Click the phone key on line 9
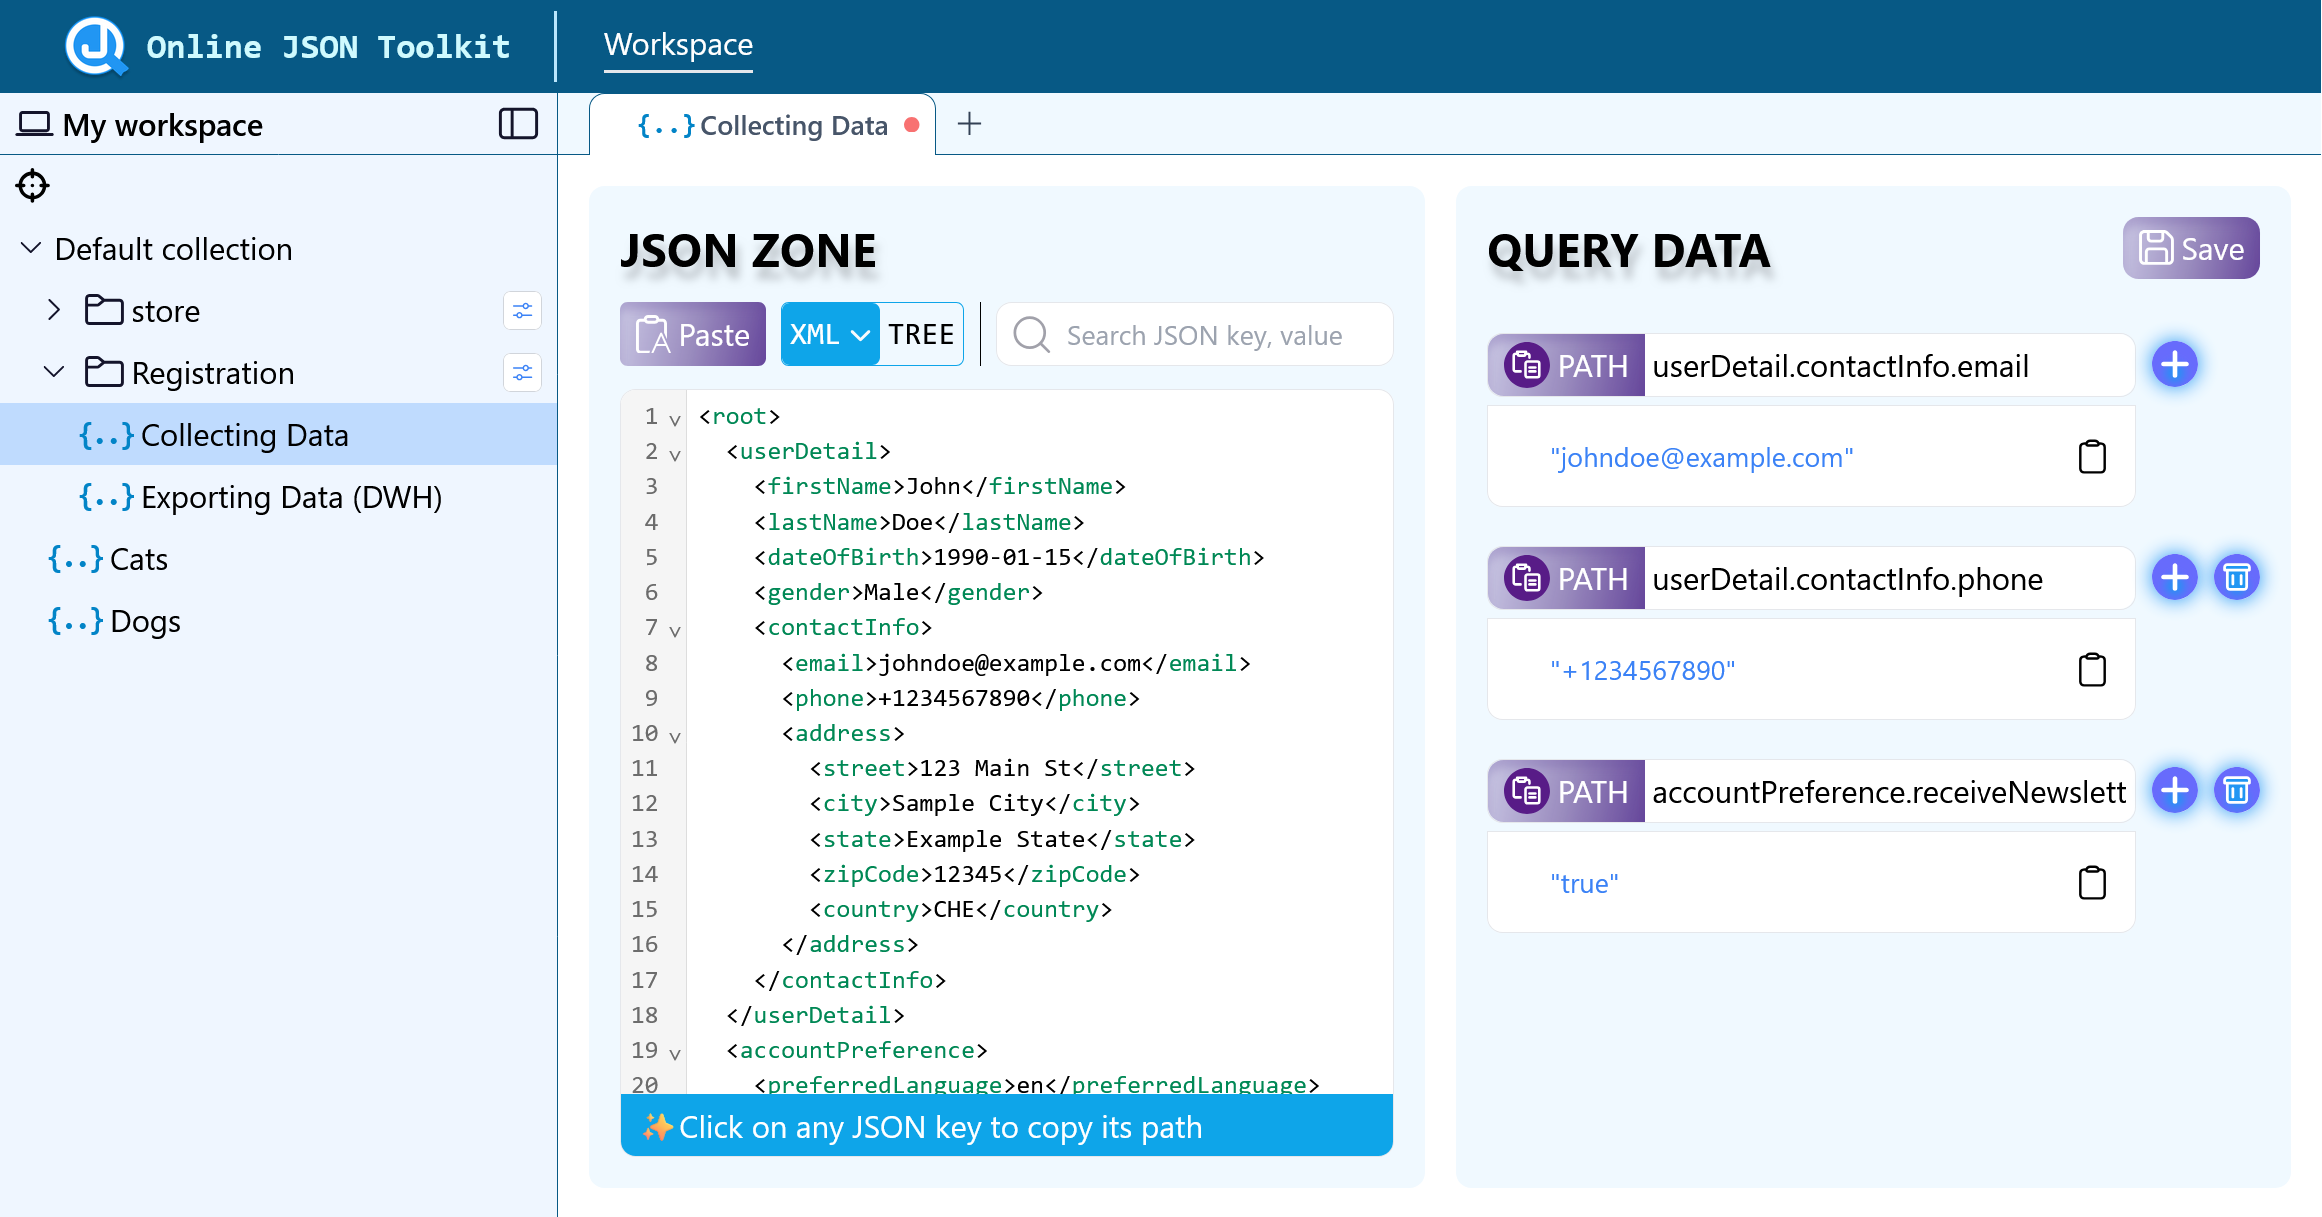This screenshot has height=1217, width=2322. coord(829,698)
